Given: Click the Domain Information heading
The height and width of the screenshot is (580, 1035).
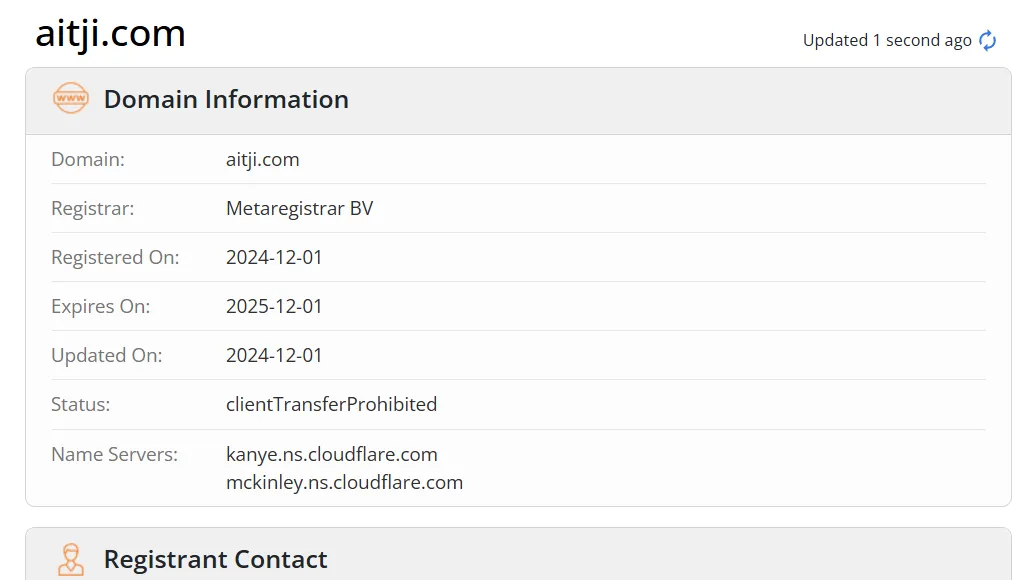Looking at the screenshot, I should pos(226,99).
